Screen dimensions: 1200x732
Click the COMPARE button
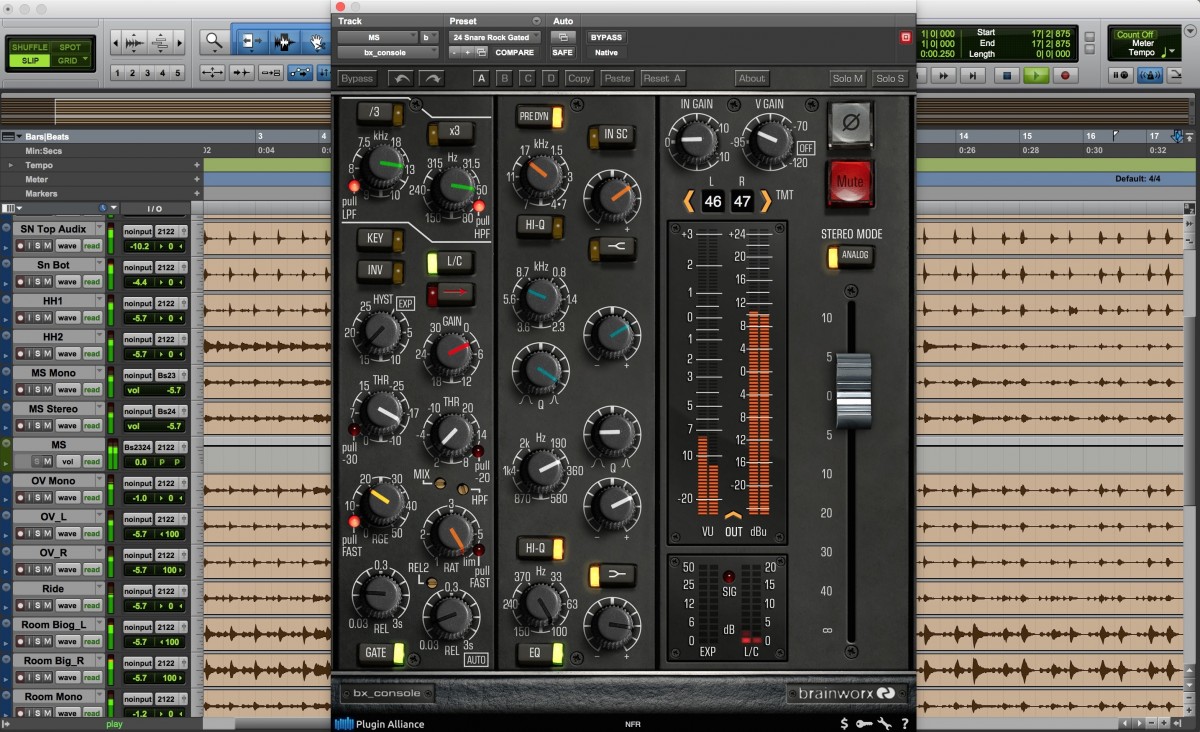coord(514,52)
